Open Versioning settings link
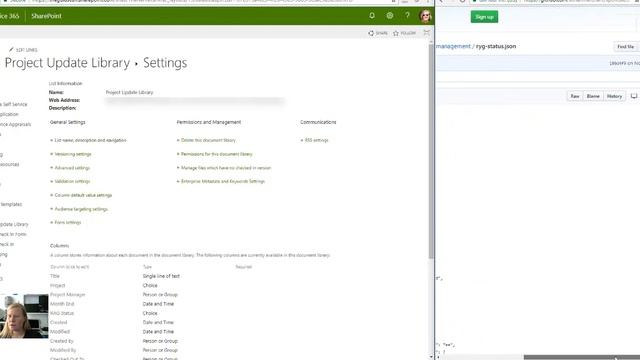This screenshot has height=360, width=640. pos(73,154)
